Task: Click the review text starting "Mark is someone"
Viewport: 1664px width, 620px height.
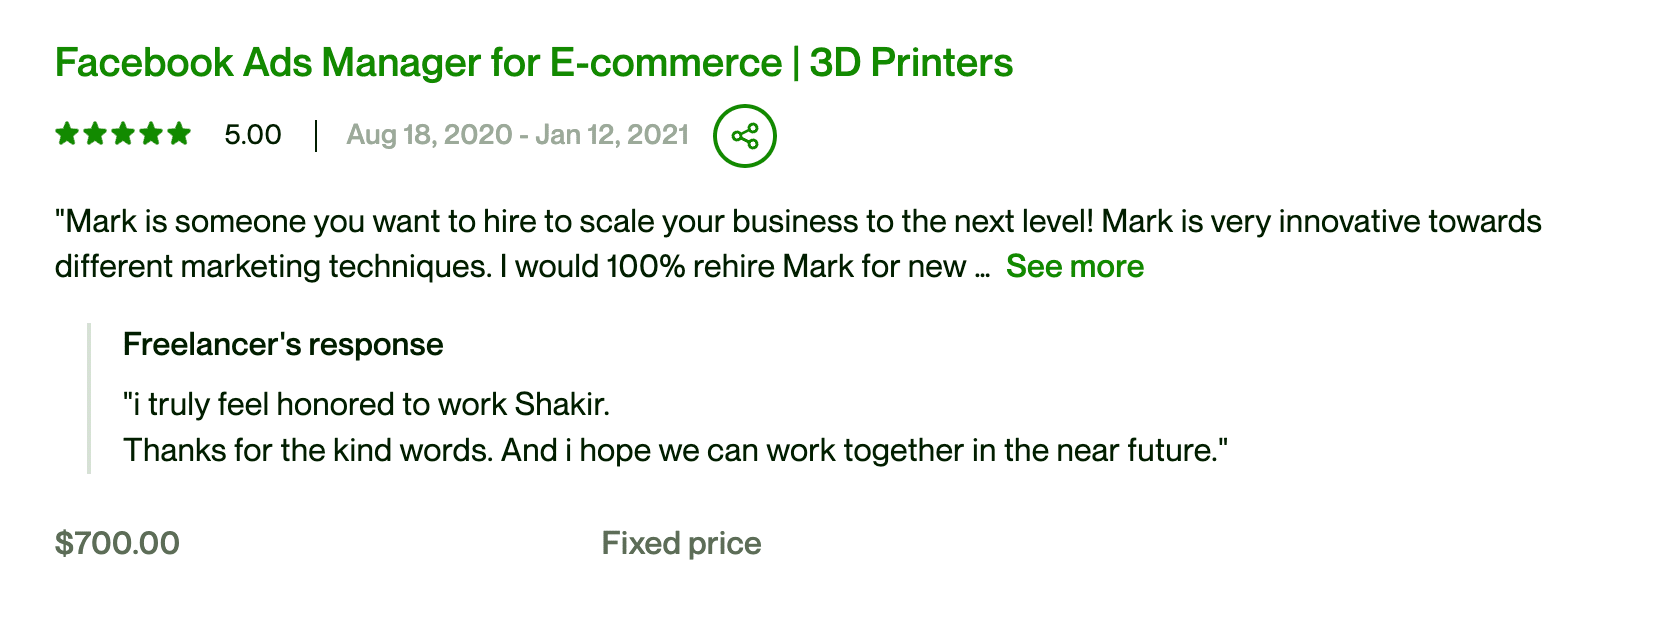Action: coord(798,221)
